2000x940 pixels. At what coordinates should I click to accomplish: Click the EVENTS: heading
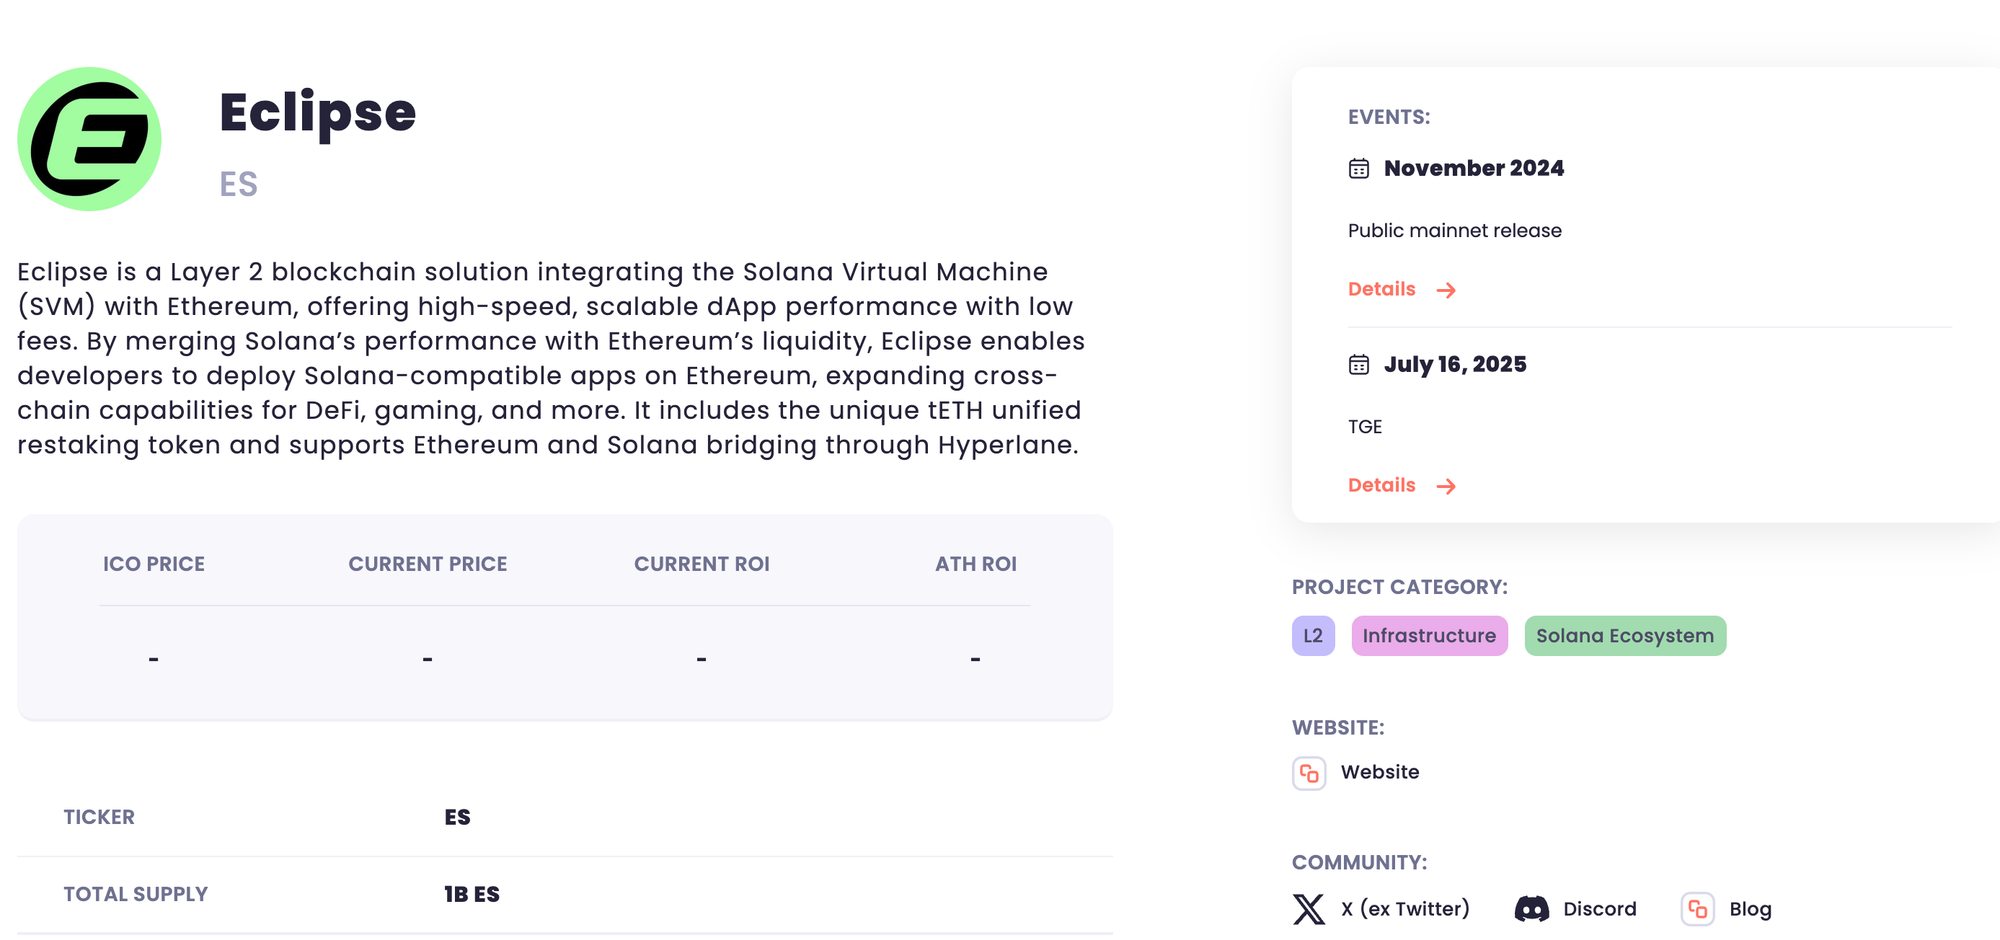(1389, 117)
